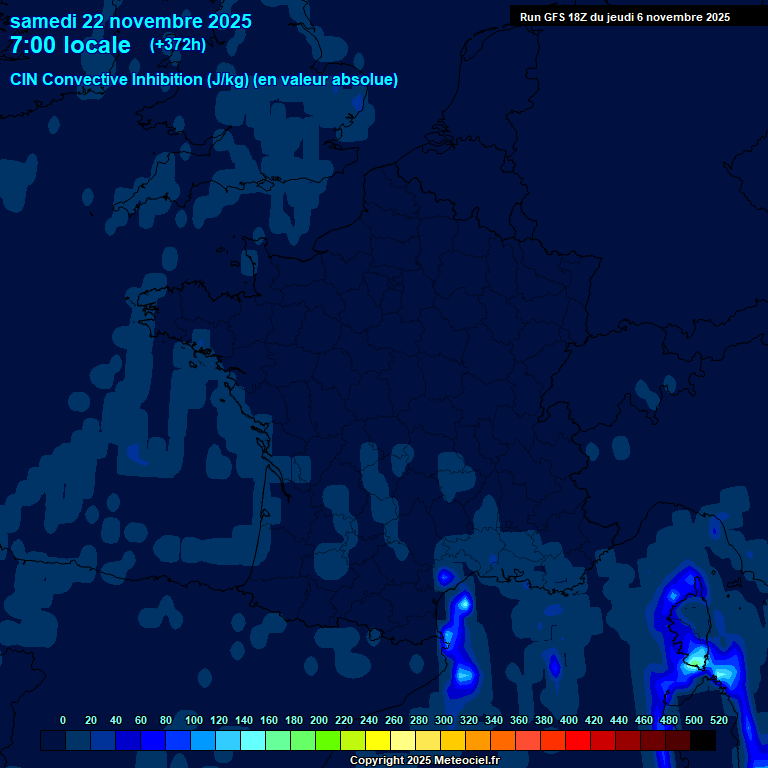Image resolution: width=768 pixels, height=768 pixels.
Task: Click the GFS 18Z run info label
Action: [x=624, y=17]
